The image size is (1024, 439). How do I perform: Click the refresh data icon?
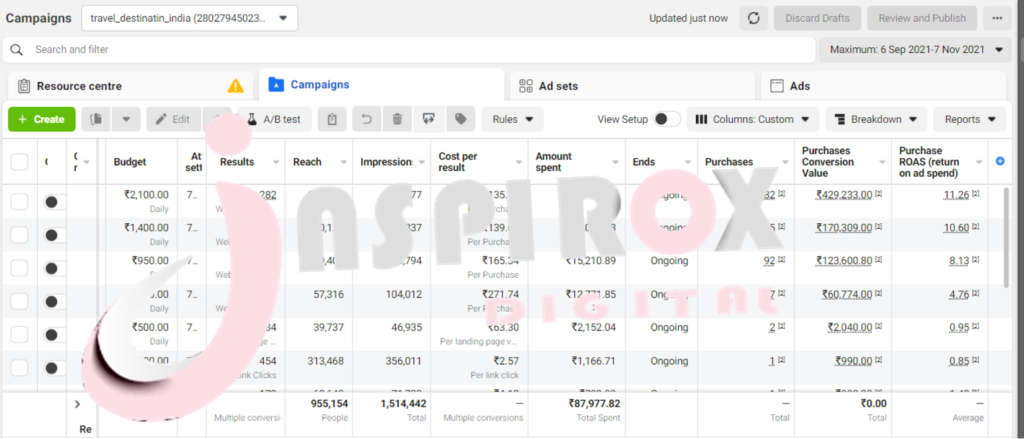click(x=753, y=18)
